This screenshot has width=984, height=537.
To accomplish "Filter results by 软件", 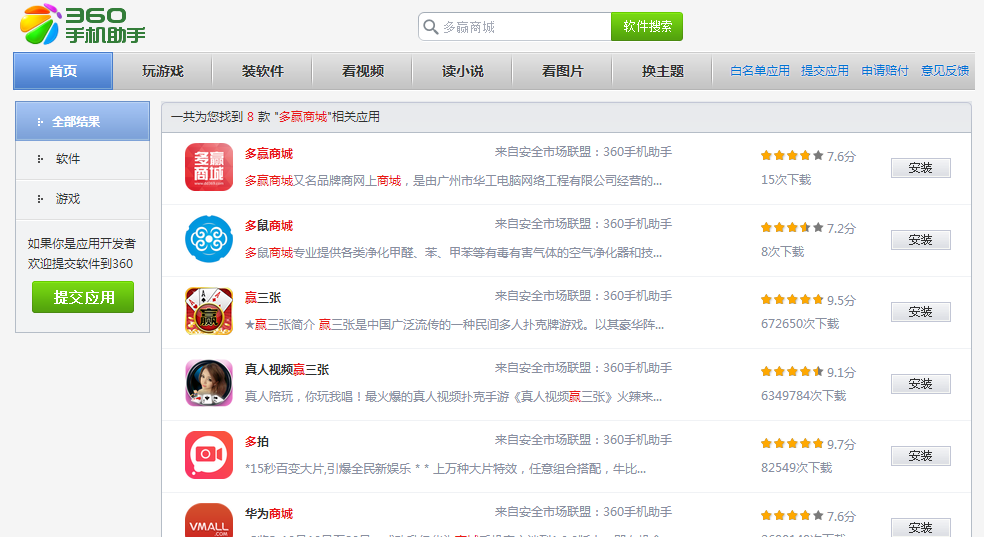I will coord(82,159).
